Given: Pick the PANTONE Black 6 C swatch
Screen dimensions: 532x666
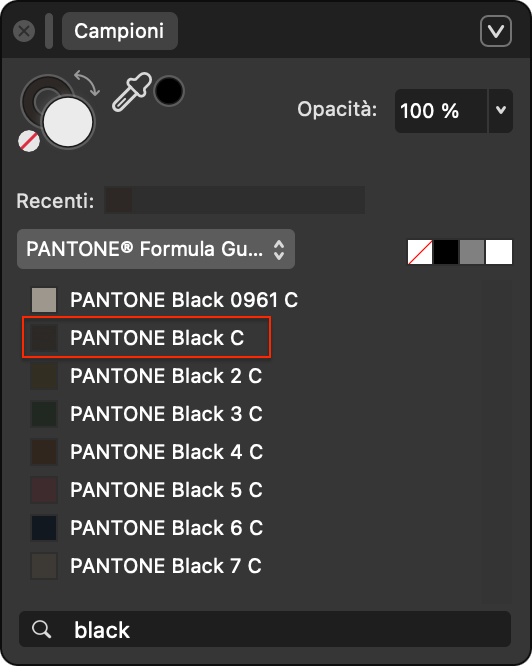Looking at the screenshot, I should pos(147,528).
